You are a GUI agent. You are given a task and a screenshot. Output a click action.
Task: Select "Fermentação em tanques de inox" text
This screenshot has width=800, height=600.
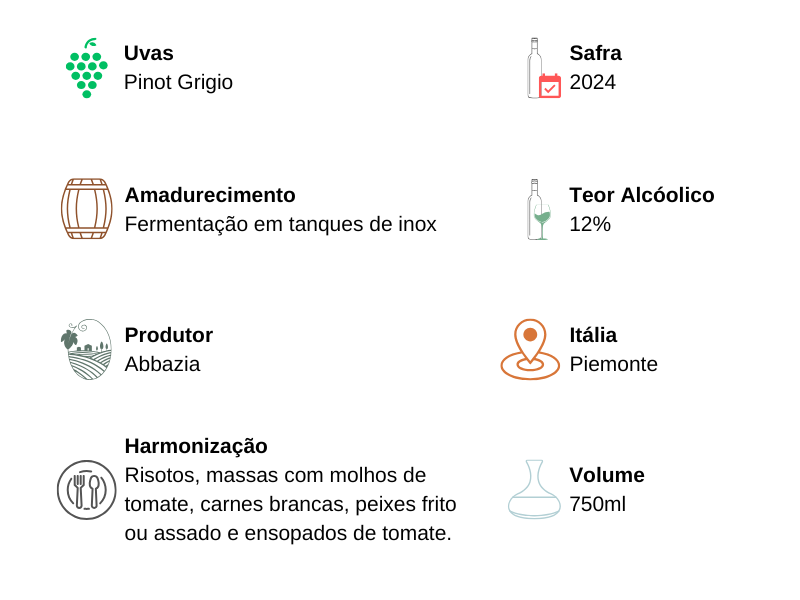(x=280, y=224)
